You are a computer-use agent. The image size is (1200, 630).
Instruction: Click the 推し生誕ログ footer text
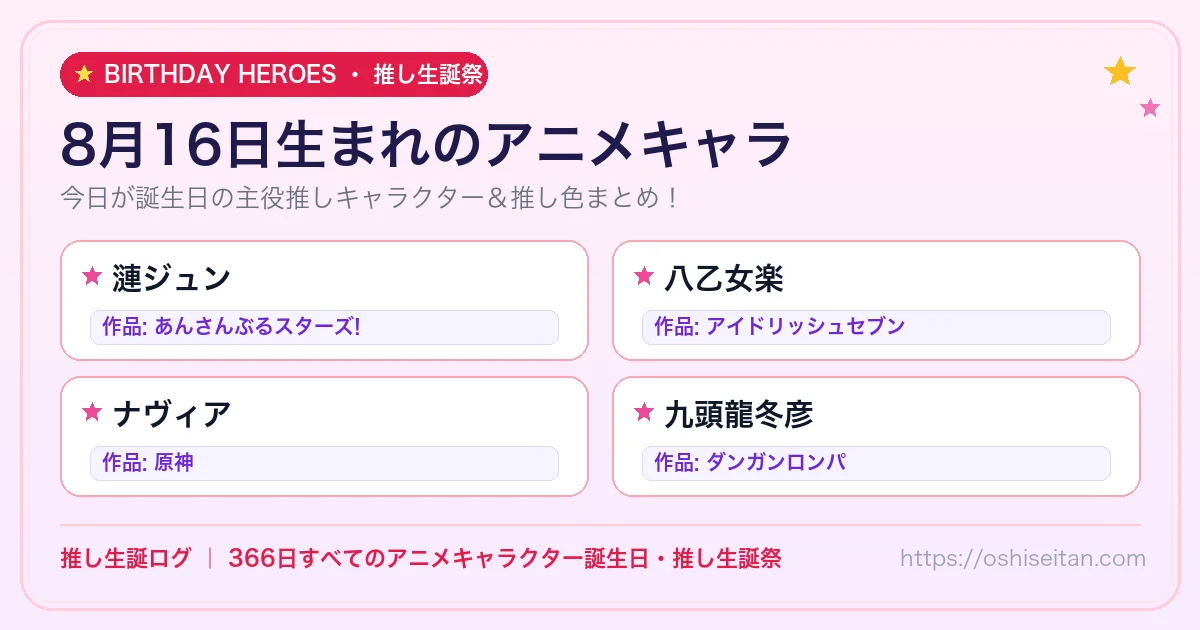point(125,558)
